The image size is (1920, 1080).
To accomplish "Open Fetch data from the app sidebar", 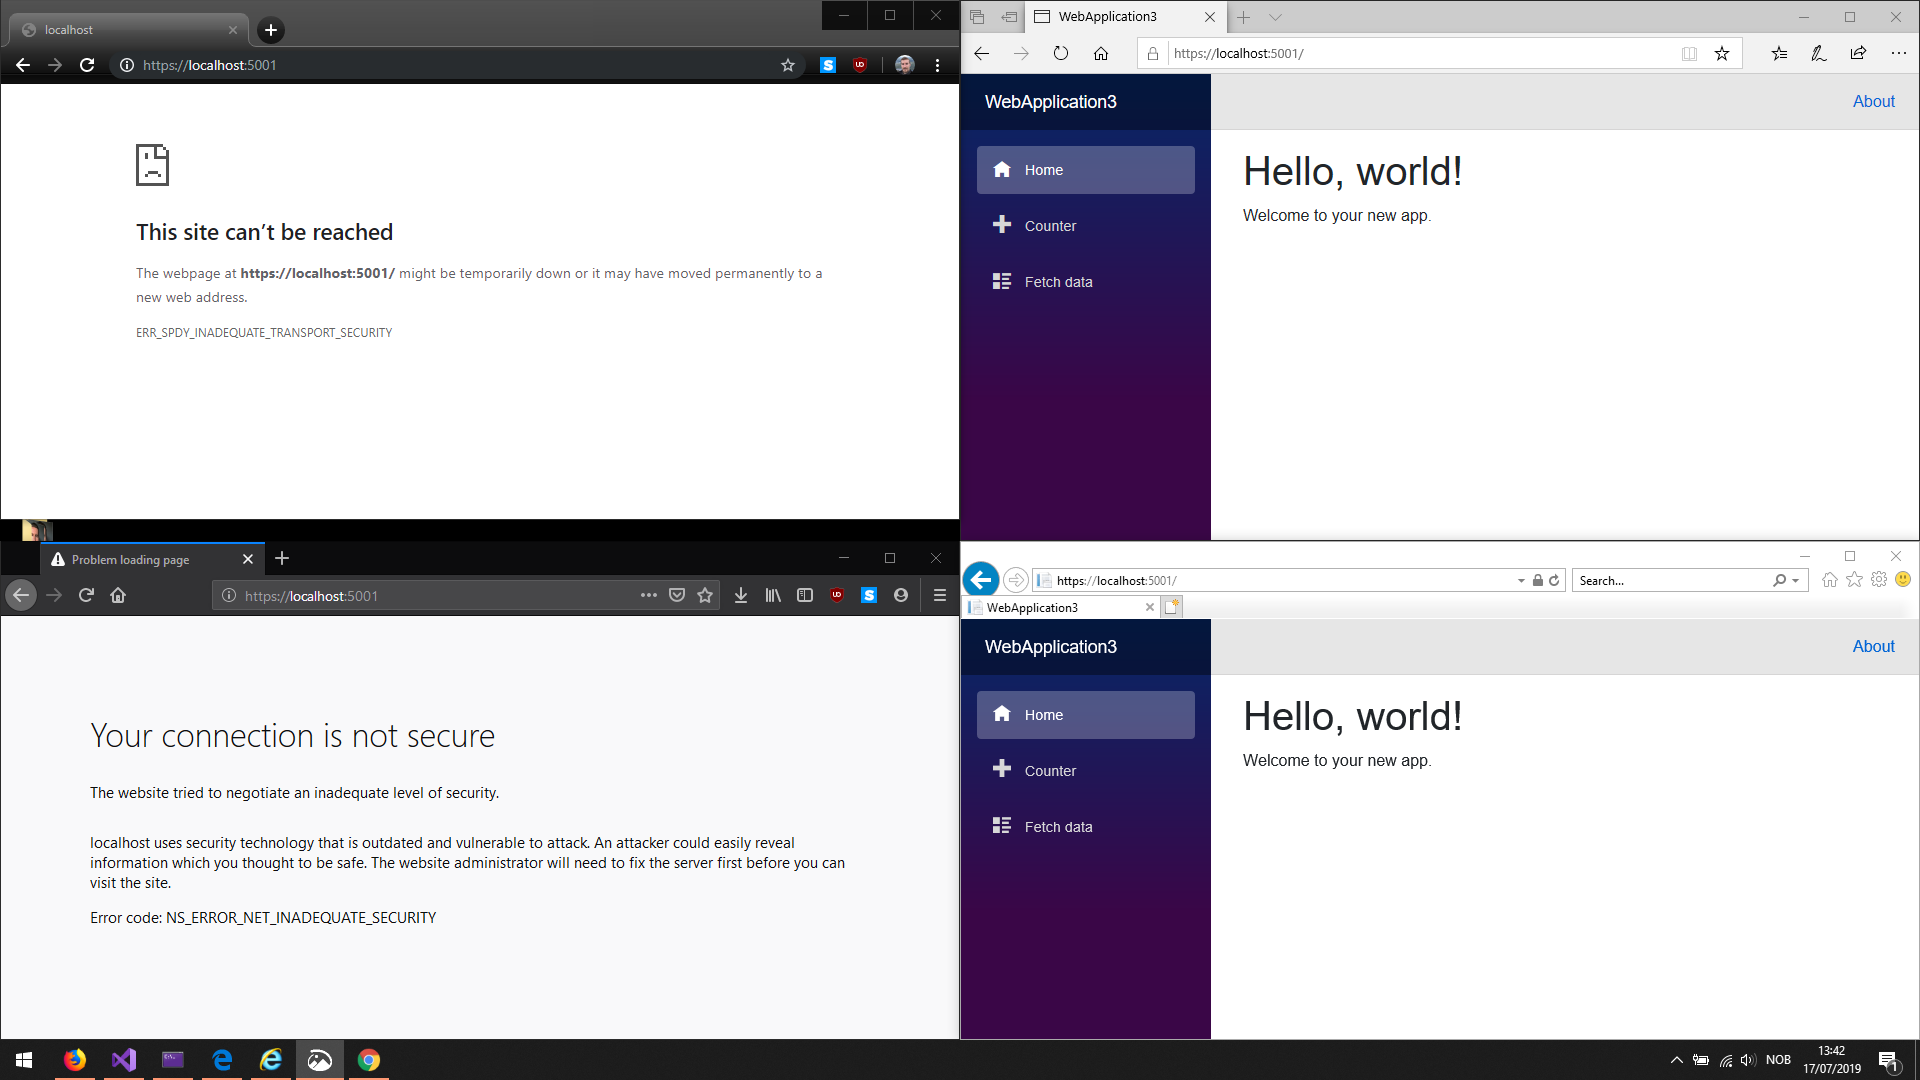I will (x=1057, y=281).
